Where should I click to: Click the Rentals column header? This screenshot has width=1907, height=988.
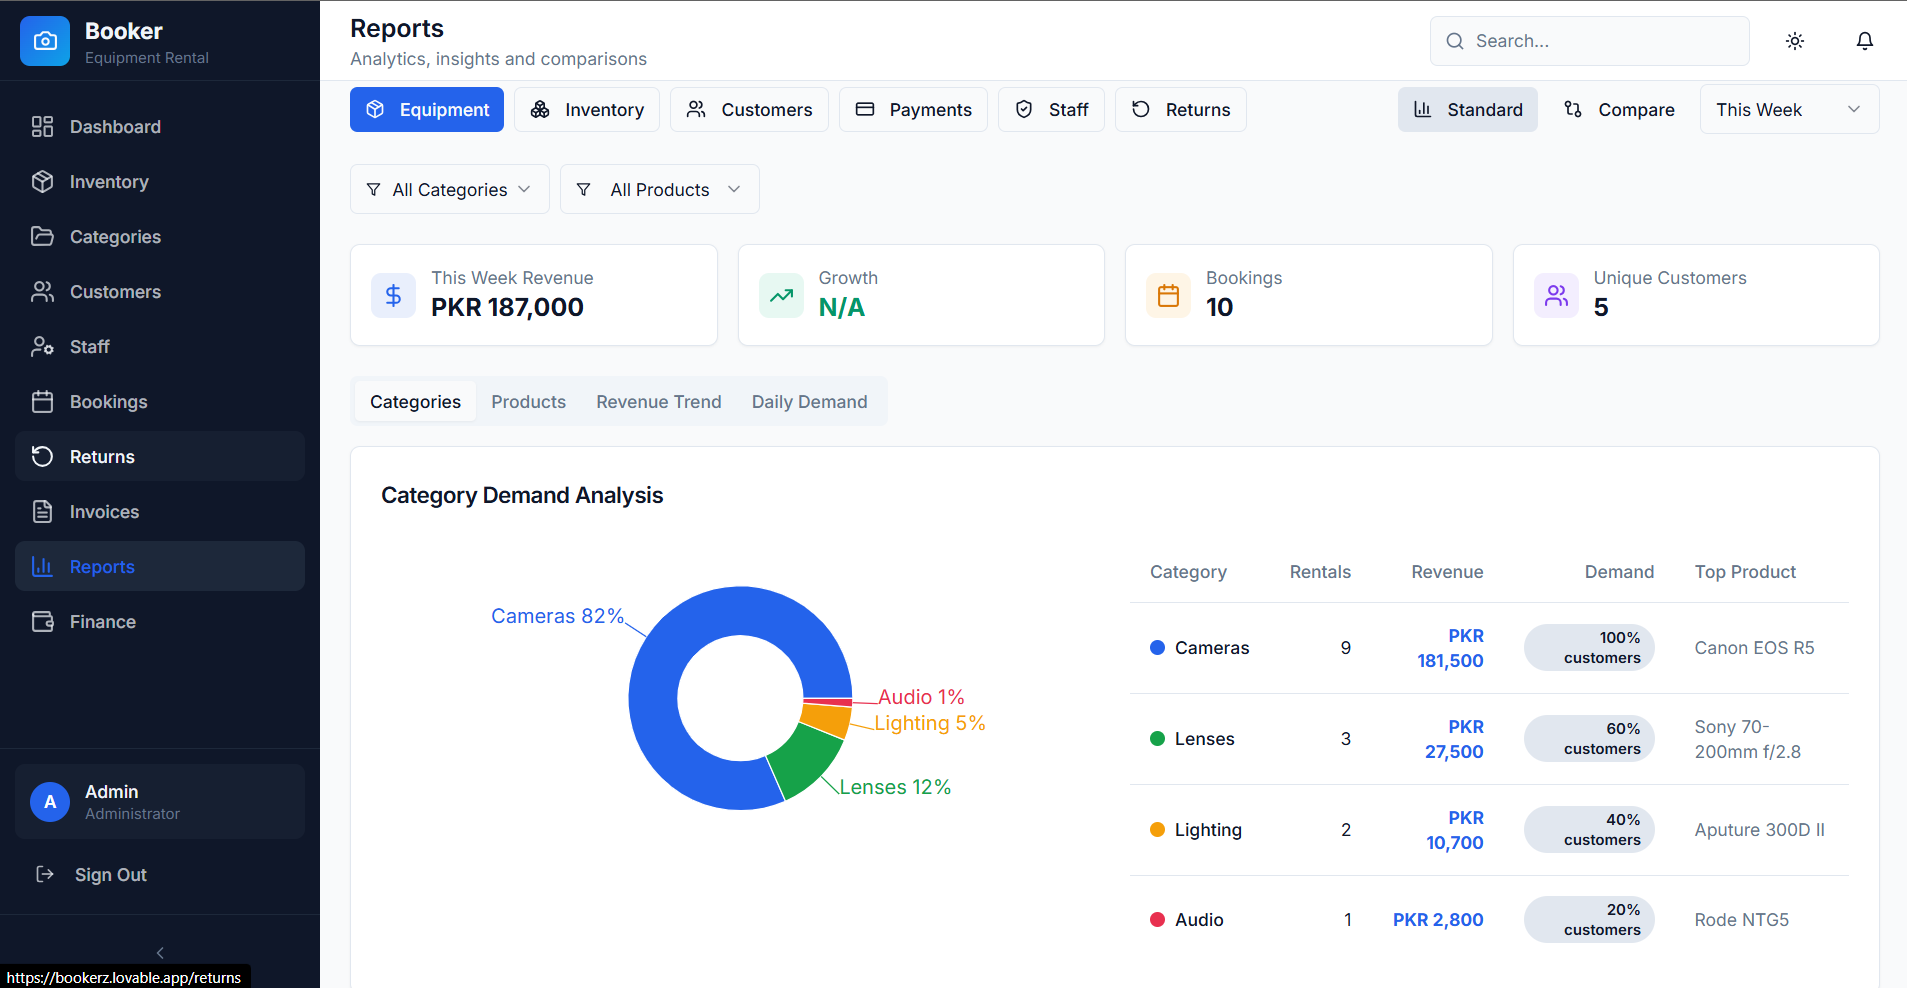tap(1320, 572)
